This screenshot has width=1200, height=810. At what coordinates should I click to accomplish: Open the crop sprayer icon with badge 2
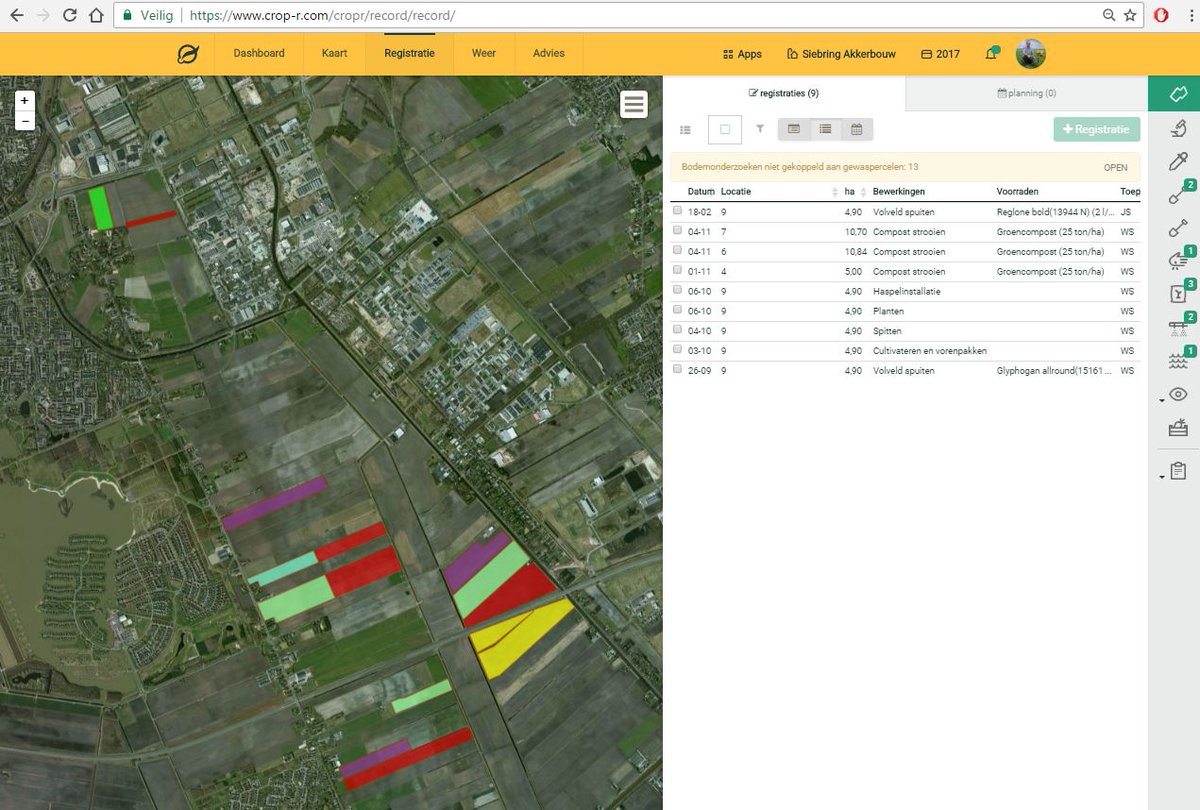1178,327
